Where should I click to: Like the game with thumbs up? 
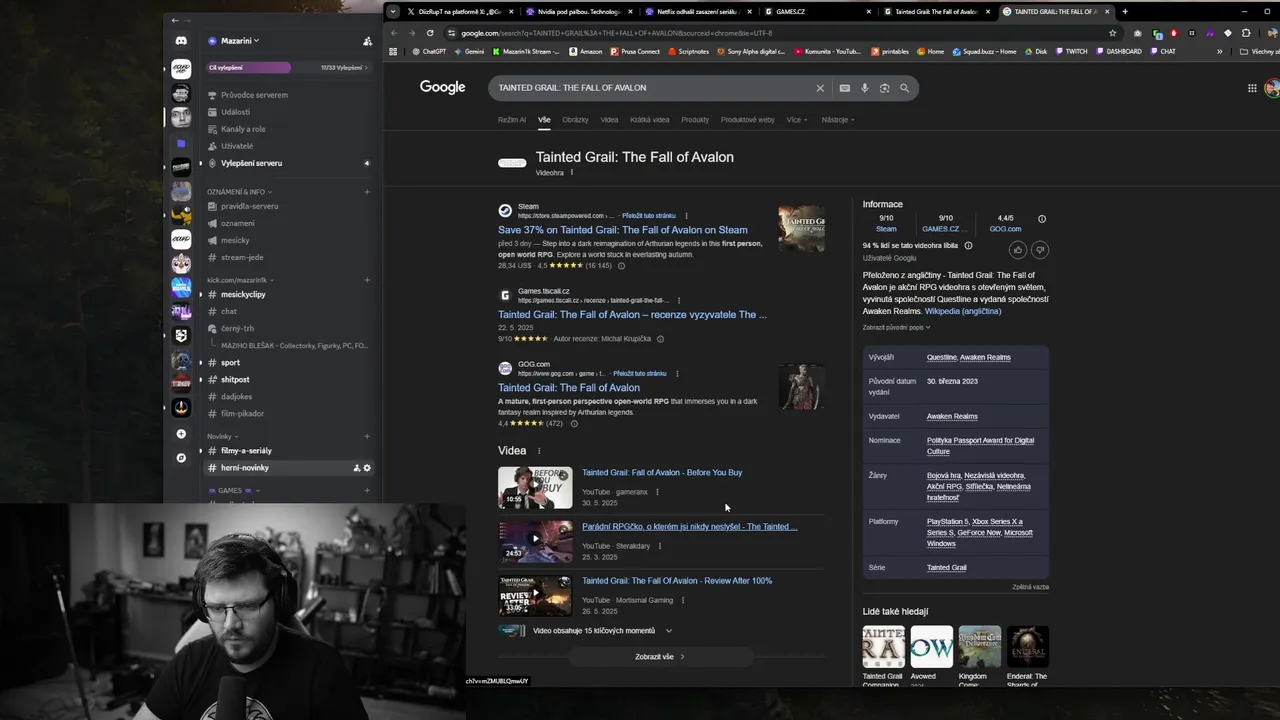point(1018,250)
